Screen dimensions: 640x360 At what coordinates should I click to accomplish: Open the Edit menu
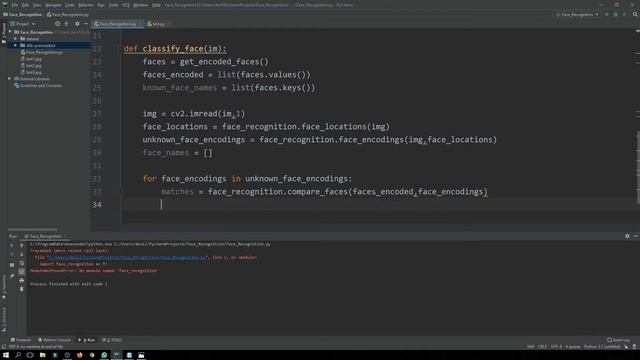point(25,5)
